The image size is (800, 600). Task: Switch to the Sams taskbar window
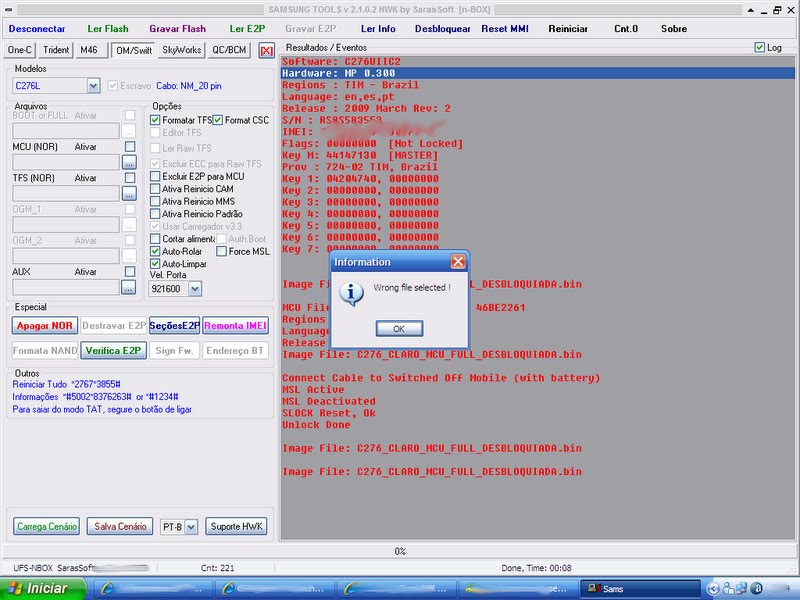pos(640,589)
